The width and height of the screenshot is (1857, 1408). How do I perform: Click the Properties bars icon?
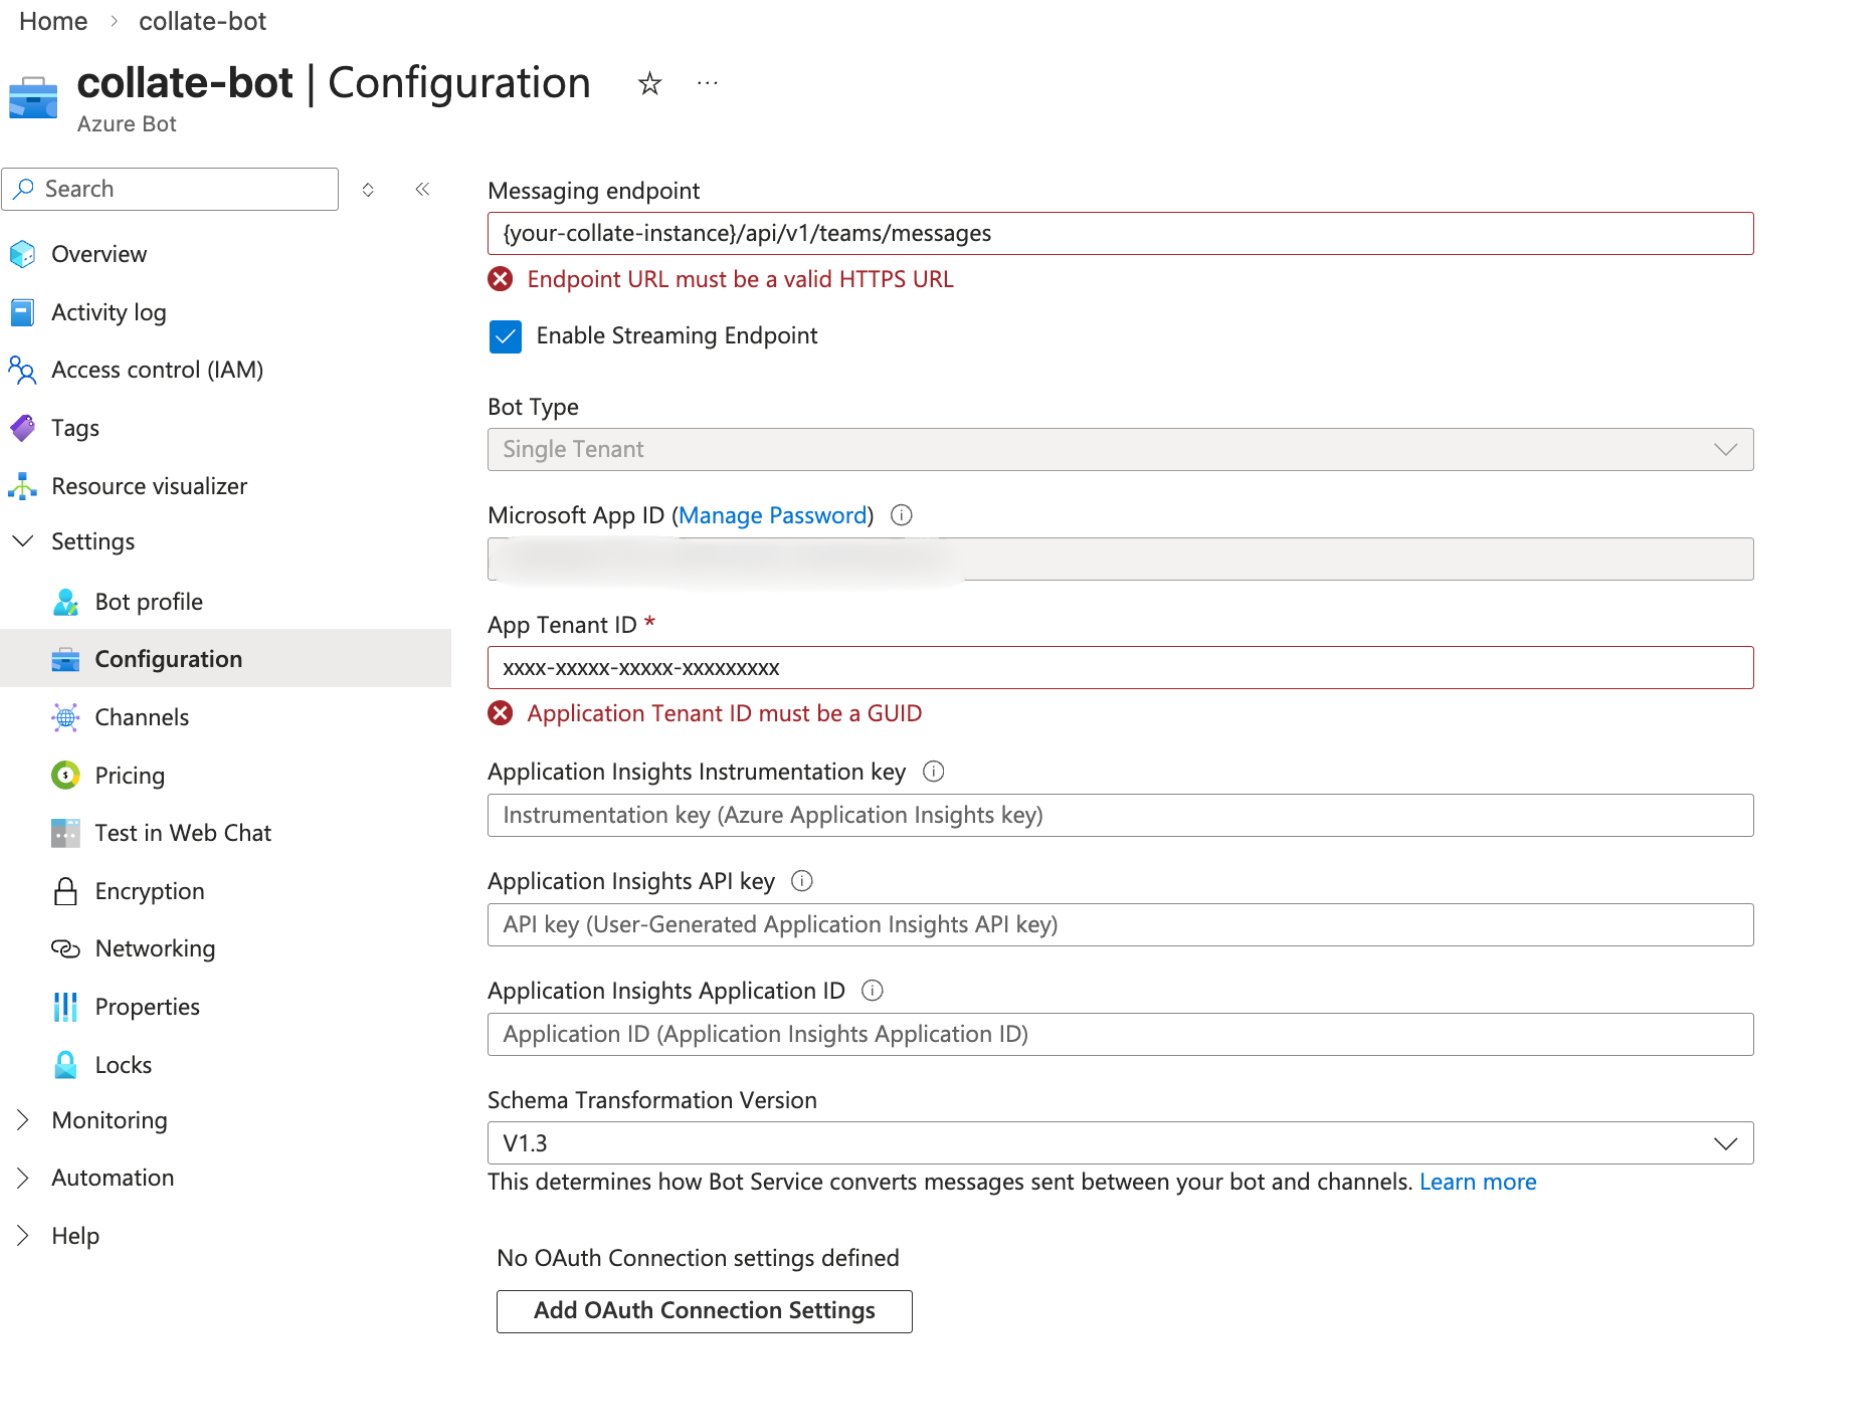click(x=65, y=1007)
